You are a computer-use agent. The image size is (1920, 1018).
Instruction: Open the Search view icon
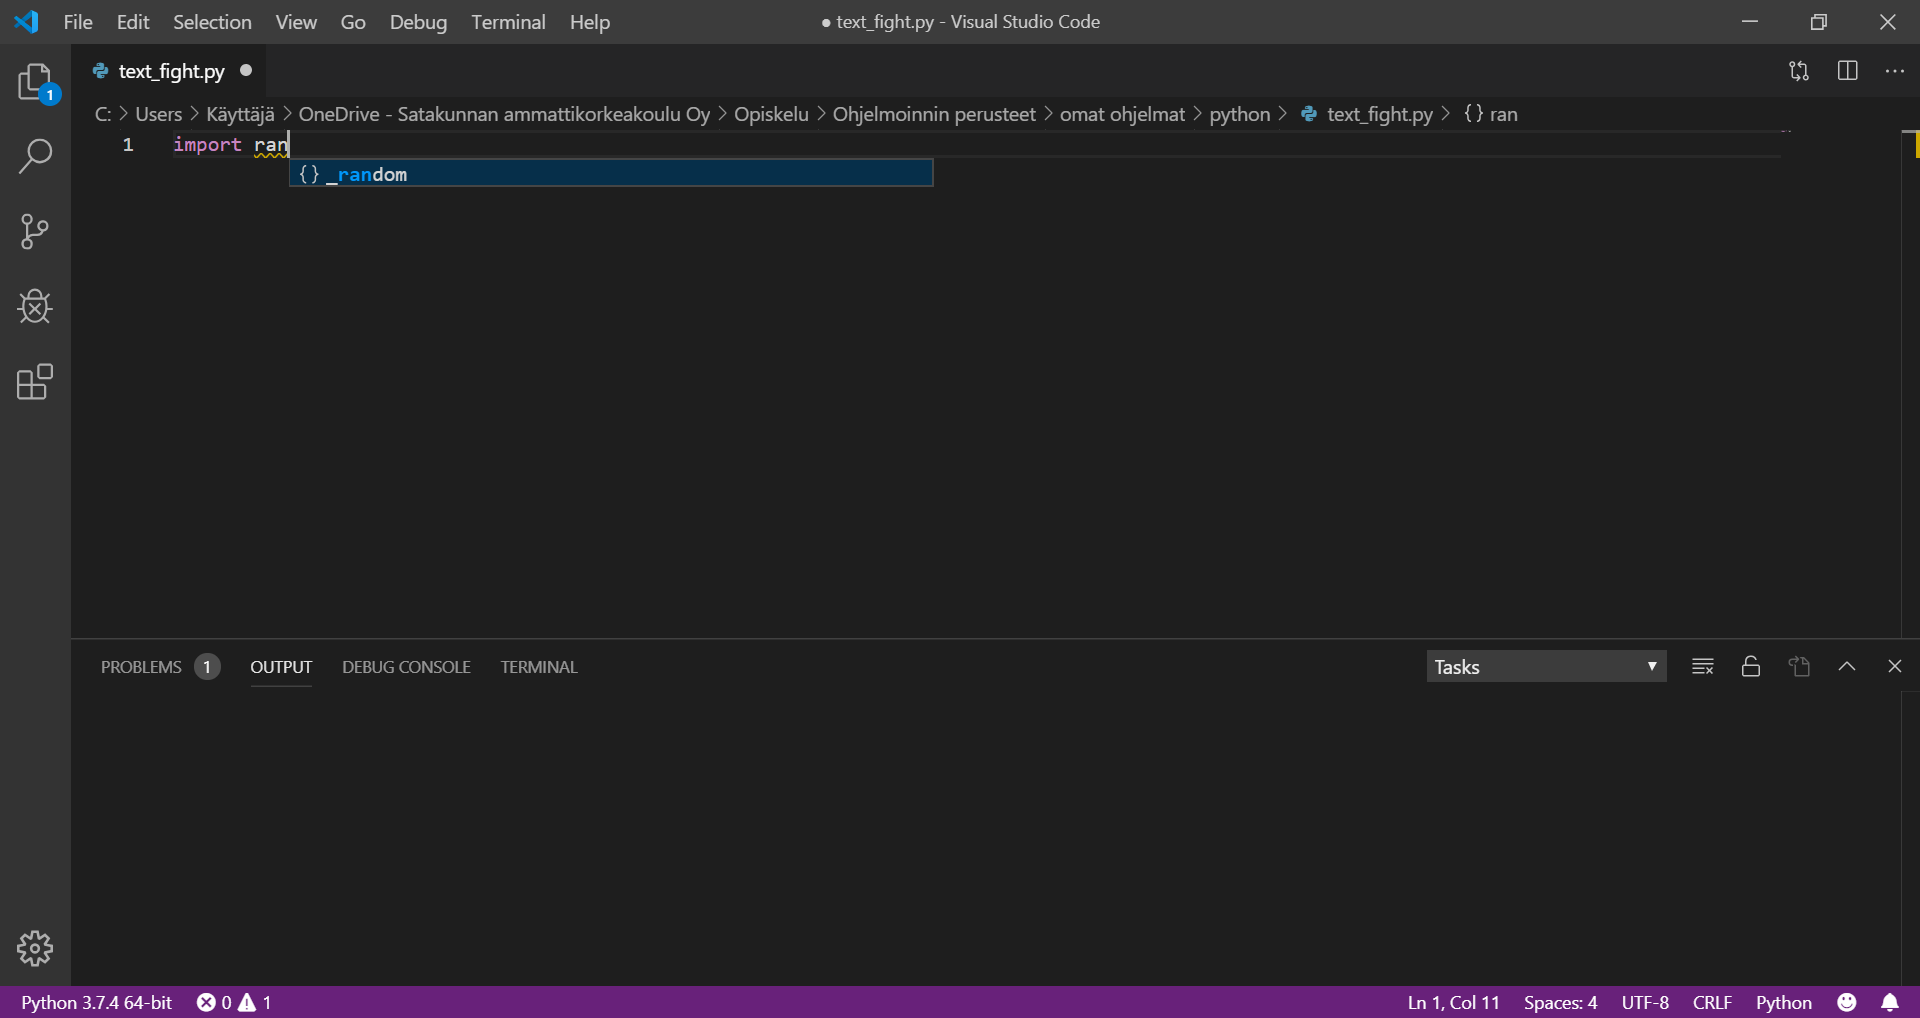coord(35,156)
